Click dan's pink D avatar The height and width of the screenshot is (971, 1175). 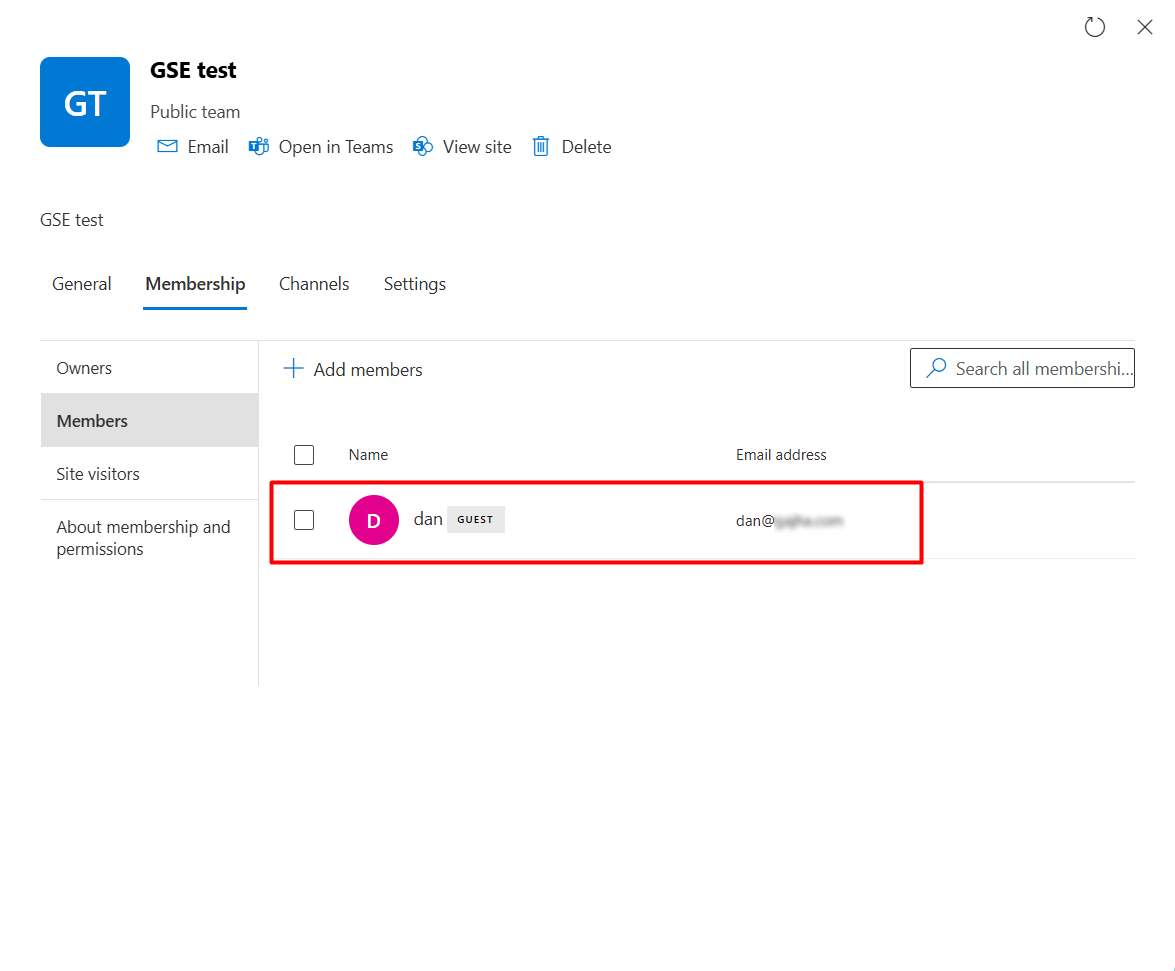point(374,520)
